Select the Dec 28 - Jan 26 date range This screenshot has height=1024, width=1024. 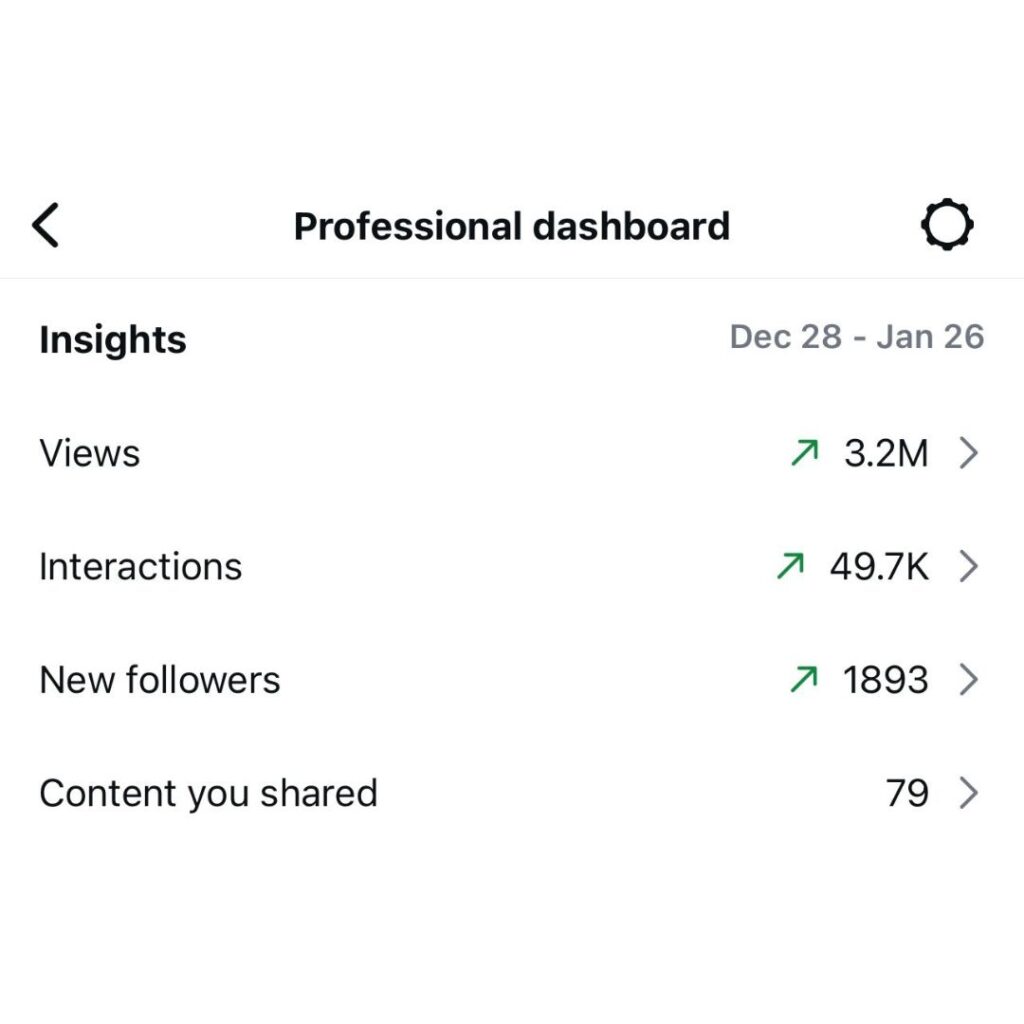click(x=856, y=337)
